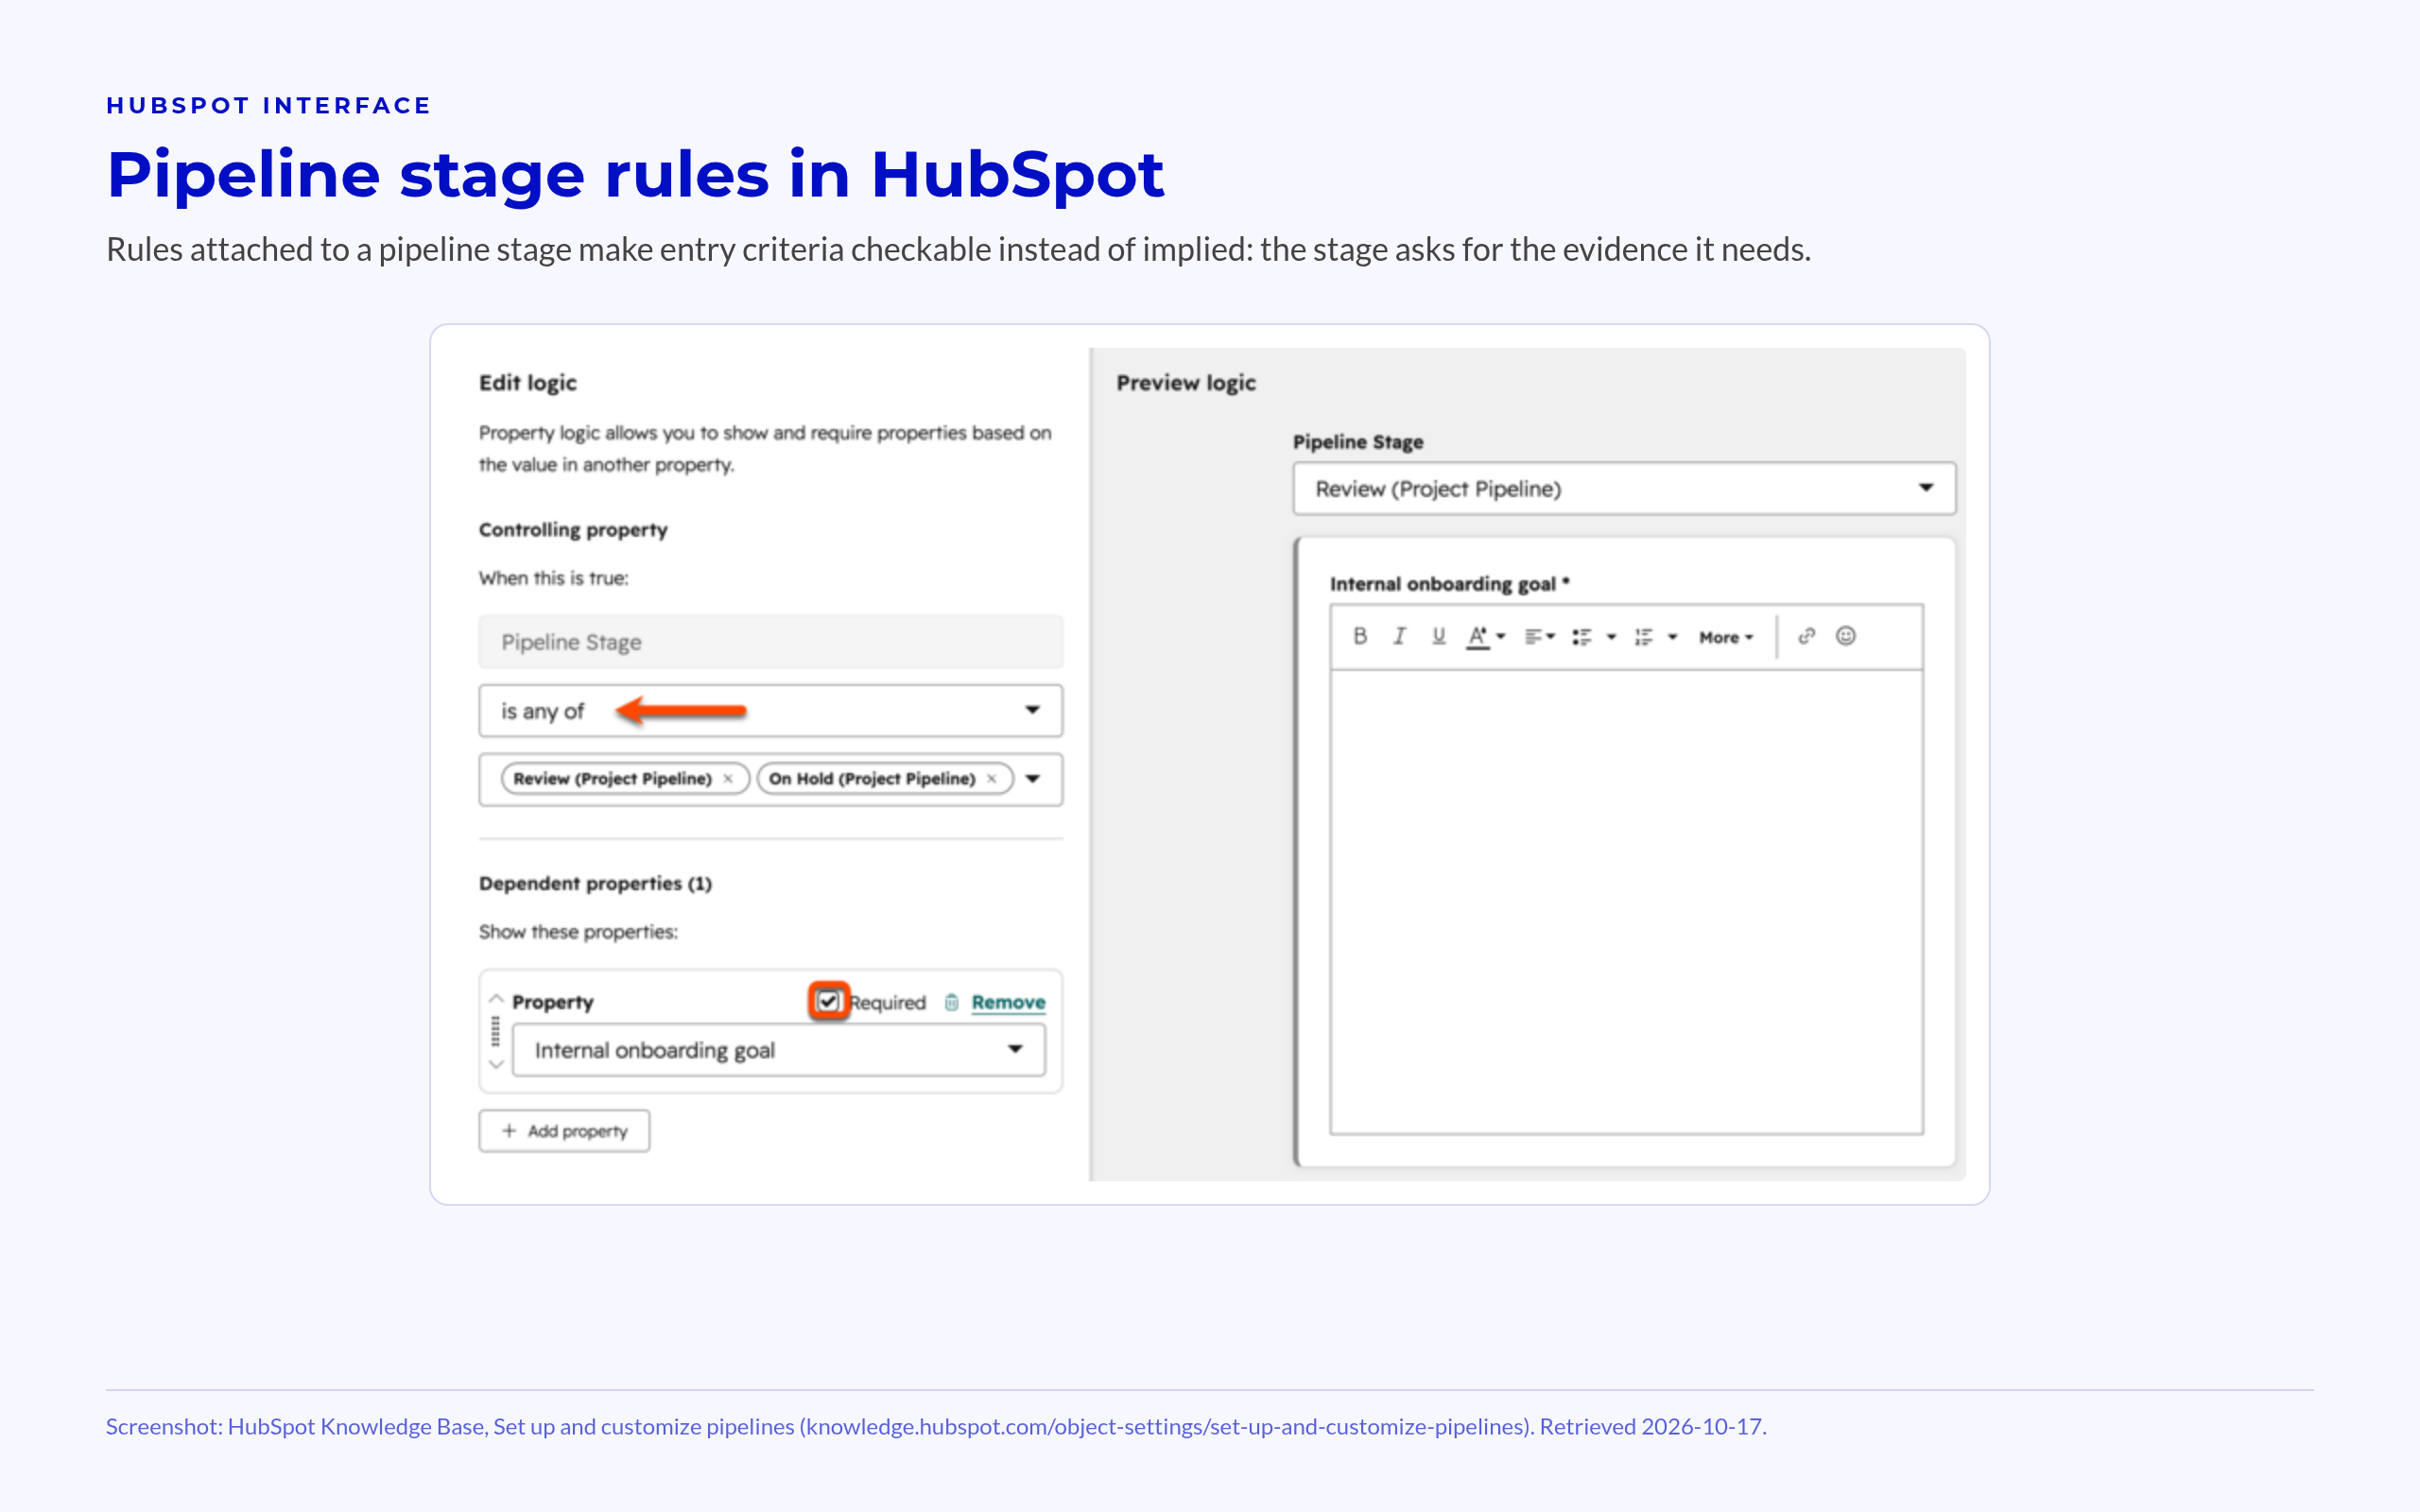The width and height of the screenshot is (2420, 1512).
Task: Open numbered list options in toolbar
Action: click(1655, 637)
